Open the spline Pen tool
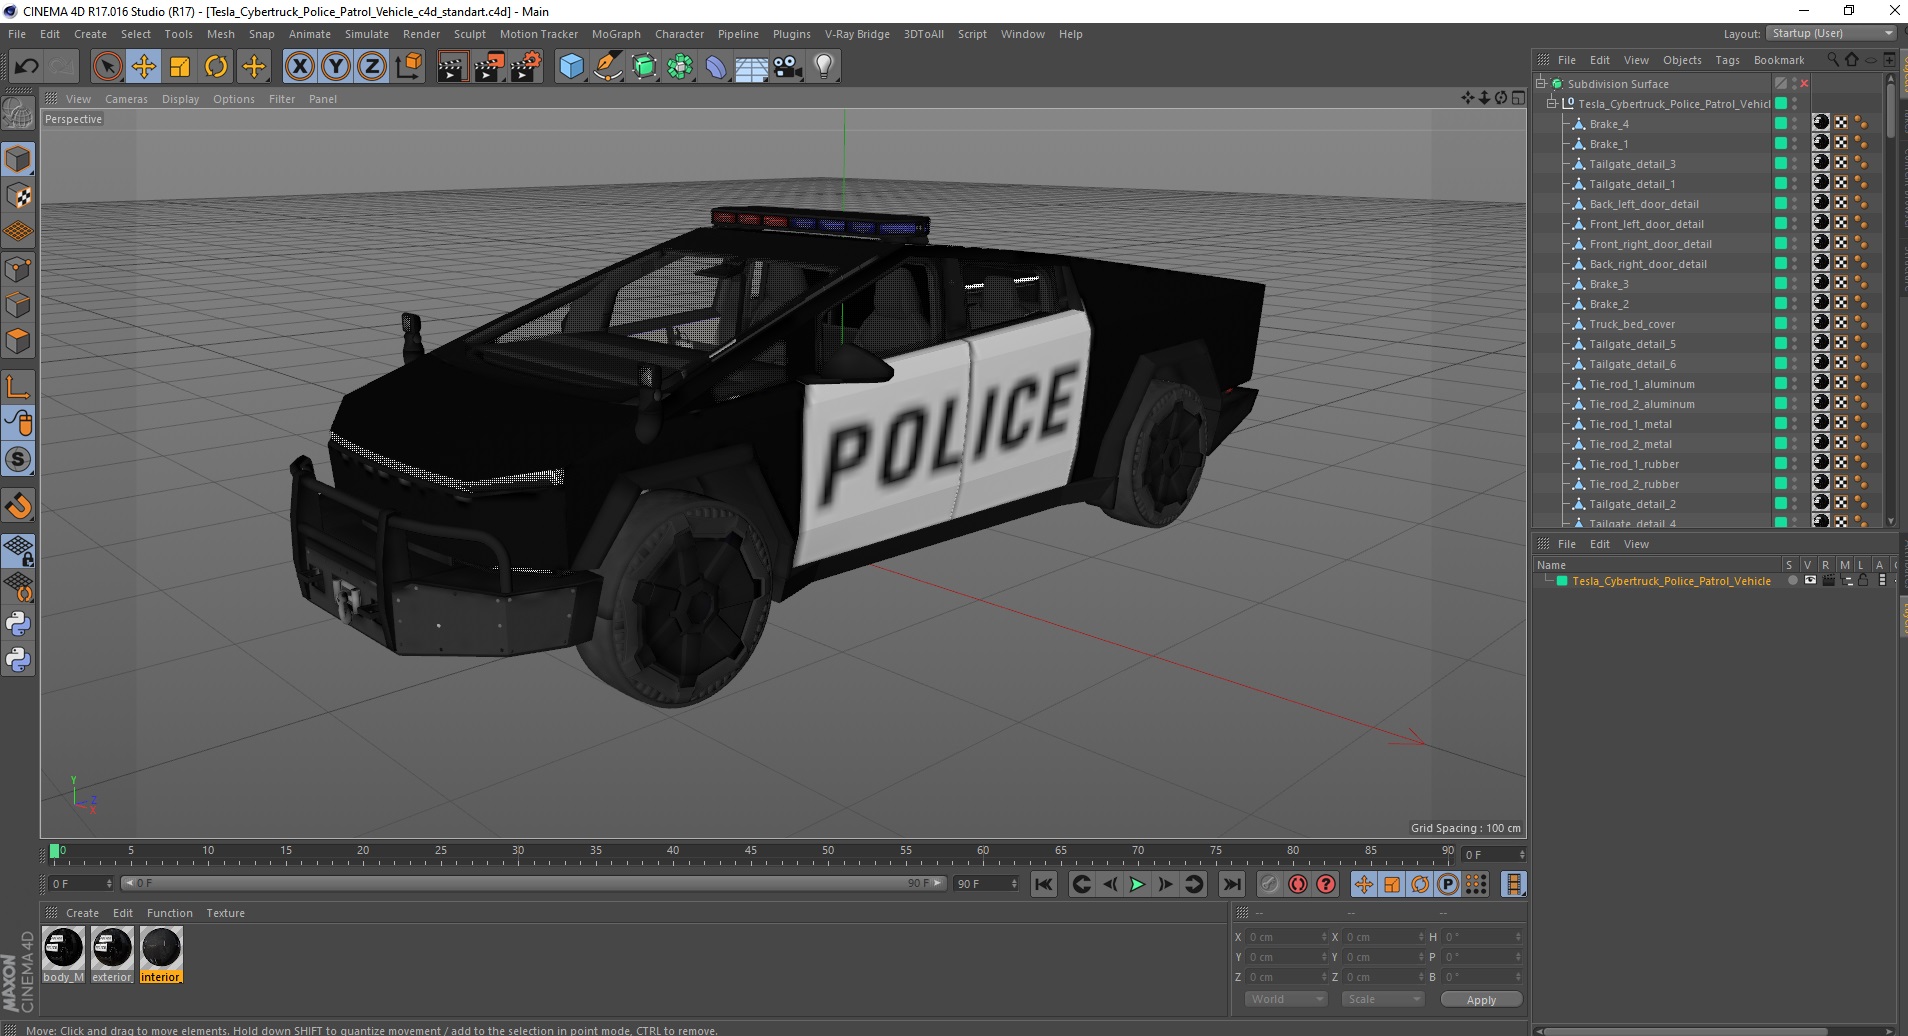 (x=608, y=67)
